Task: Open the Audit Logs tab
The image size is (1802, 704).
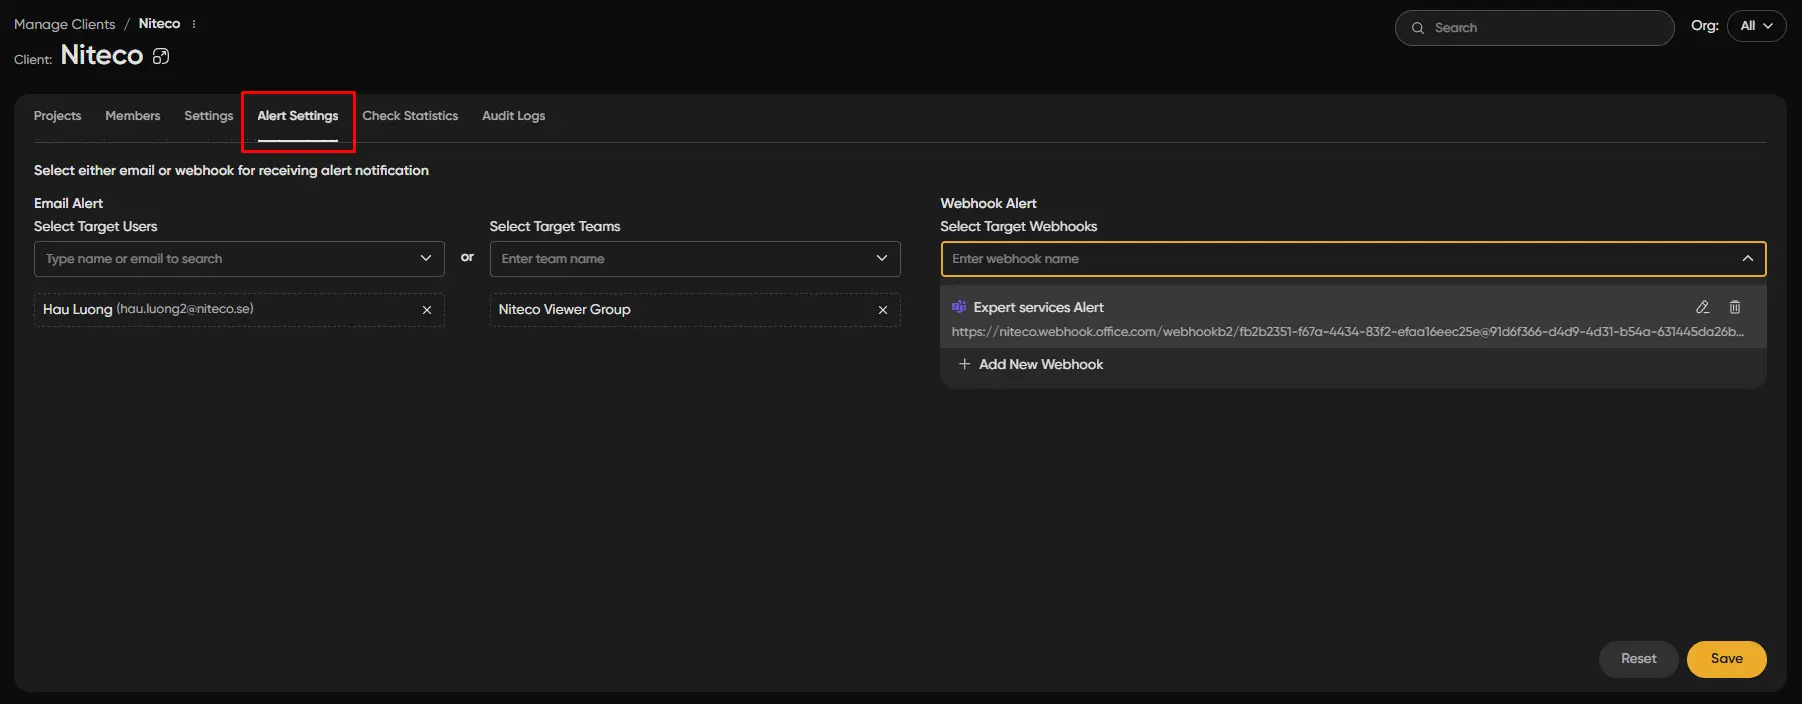Action: pyautogui.click(x=513, y=116)
